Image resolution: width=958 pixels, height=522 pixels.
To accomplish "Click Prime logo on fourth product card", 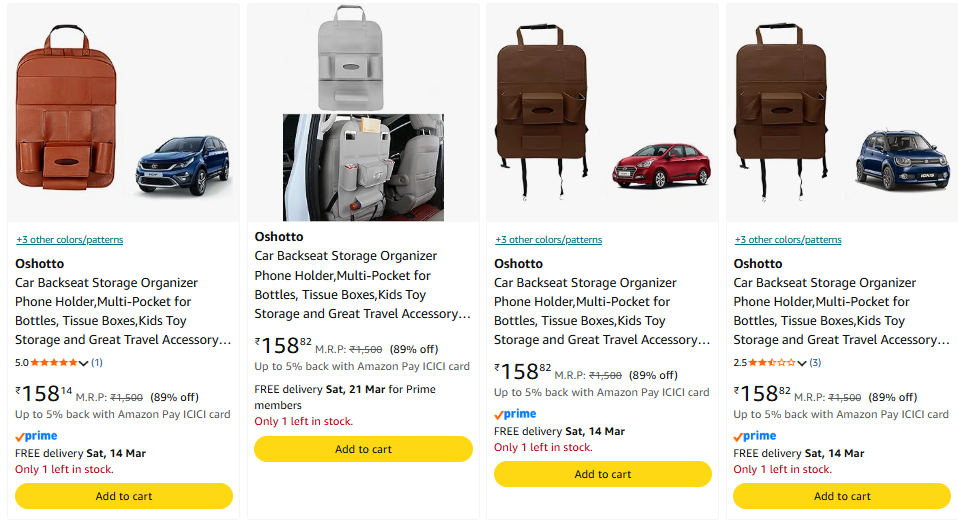I will point(754,436).
